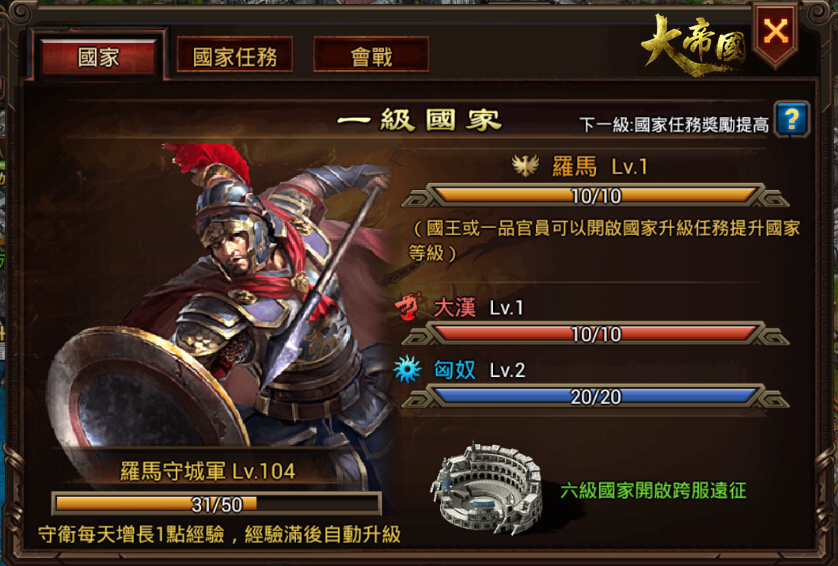The height and width of the screenshot is (566, 838).
Task: Click the red dragon emblem beside 大漢
Action: click(409, 306)
